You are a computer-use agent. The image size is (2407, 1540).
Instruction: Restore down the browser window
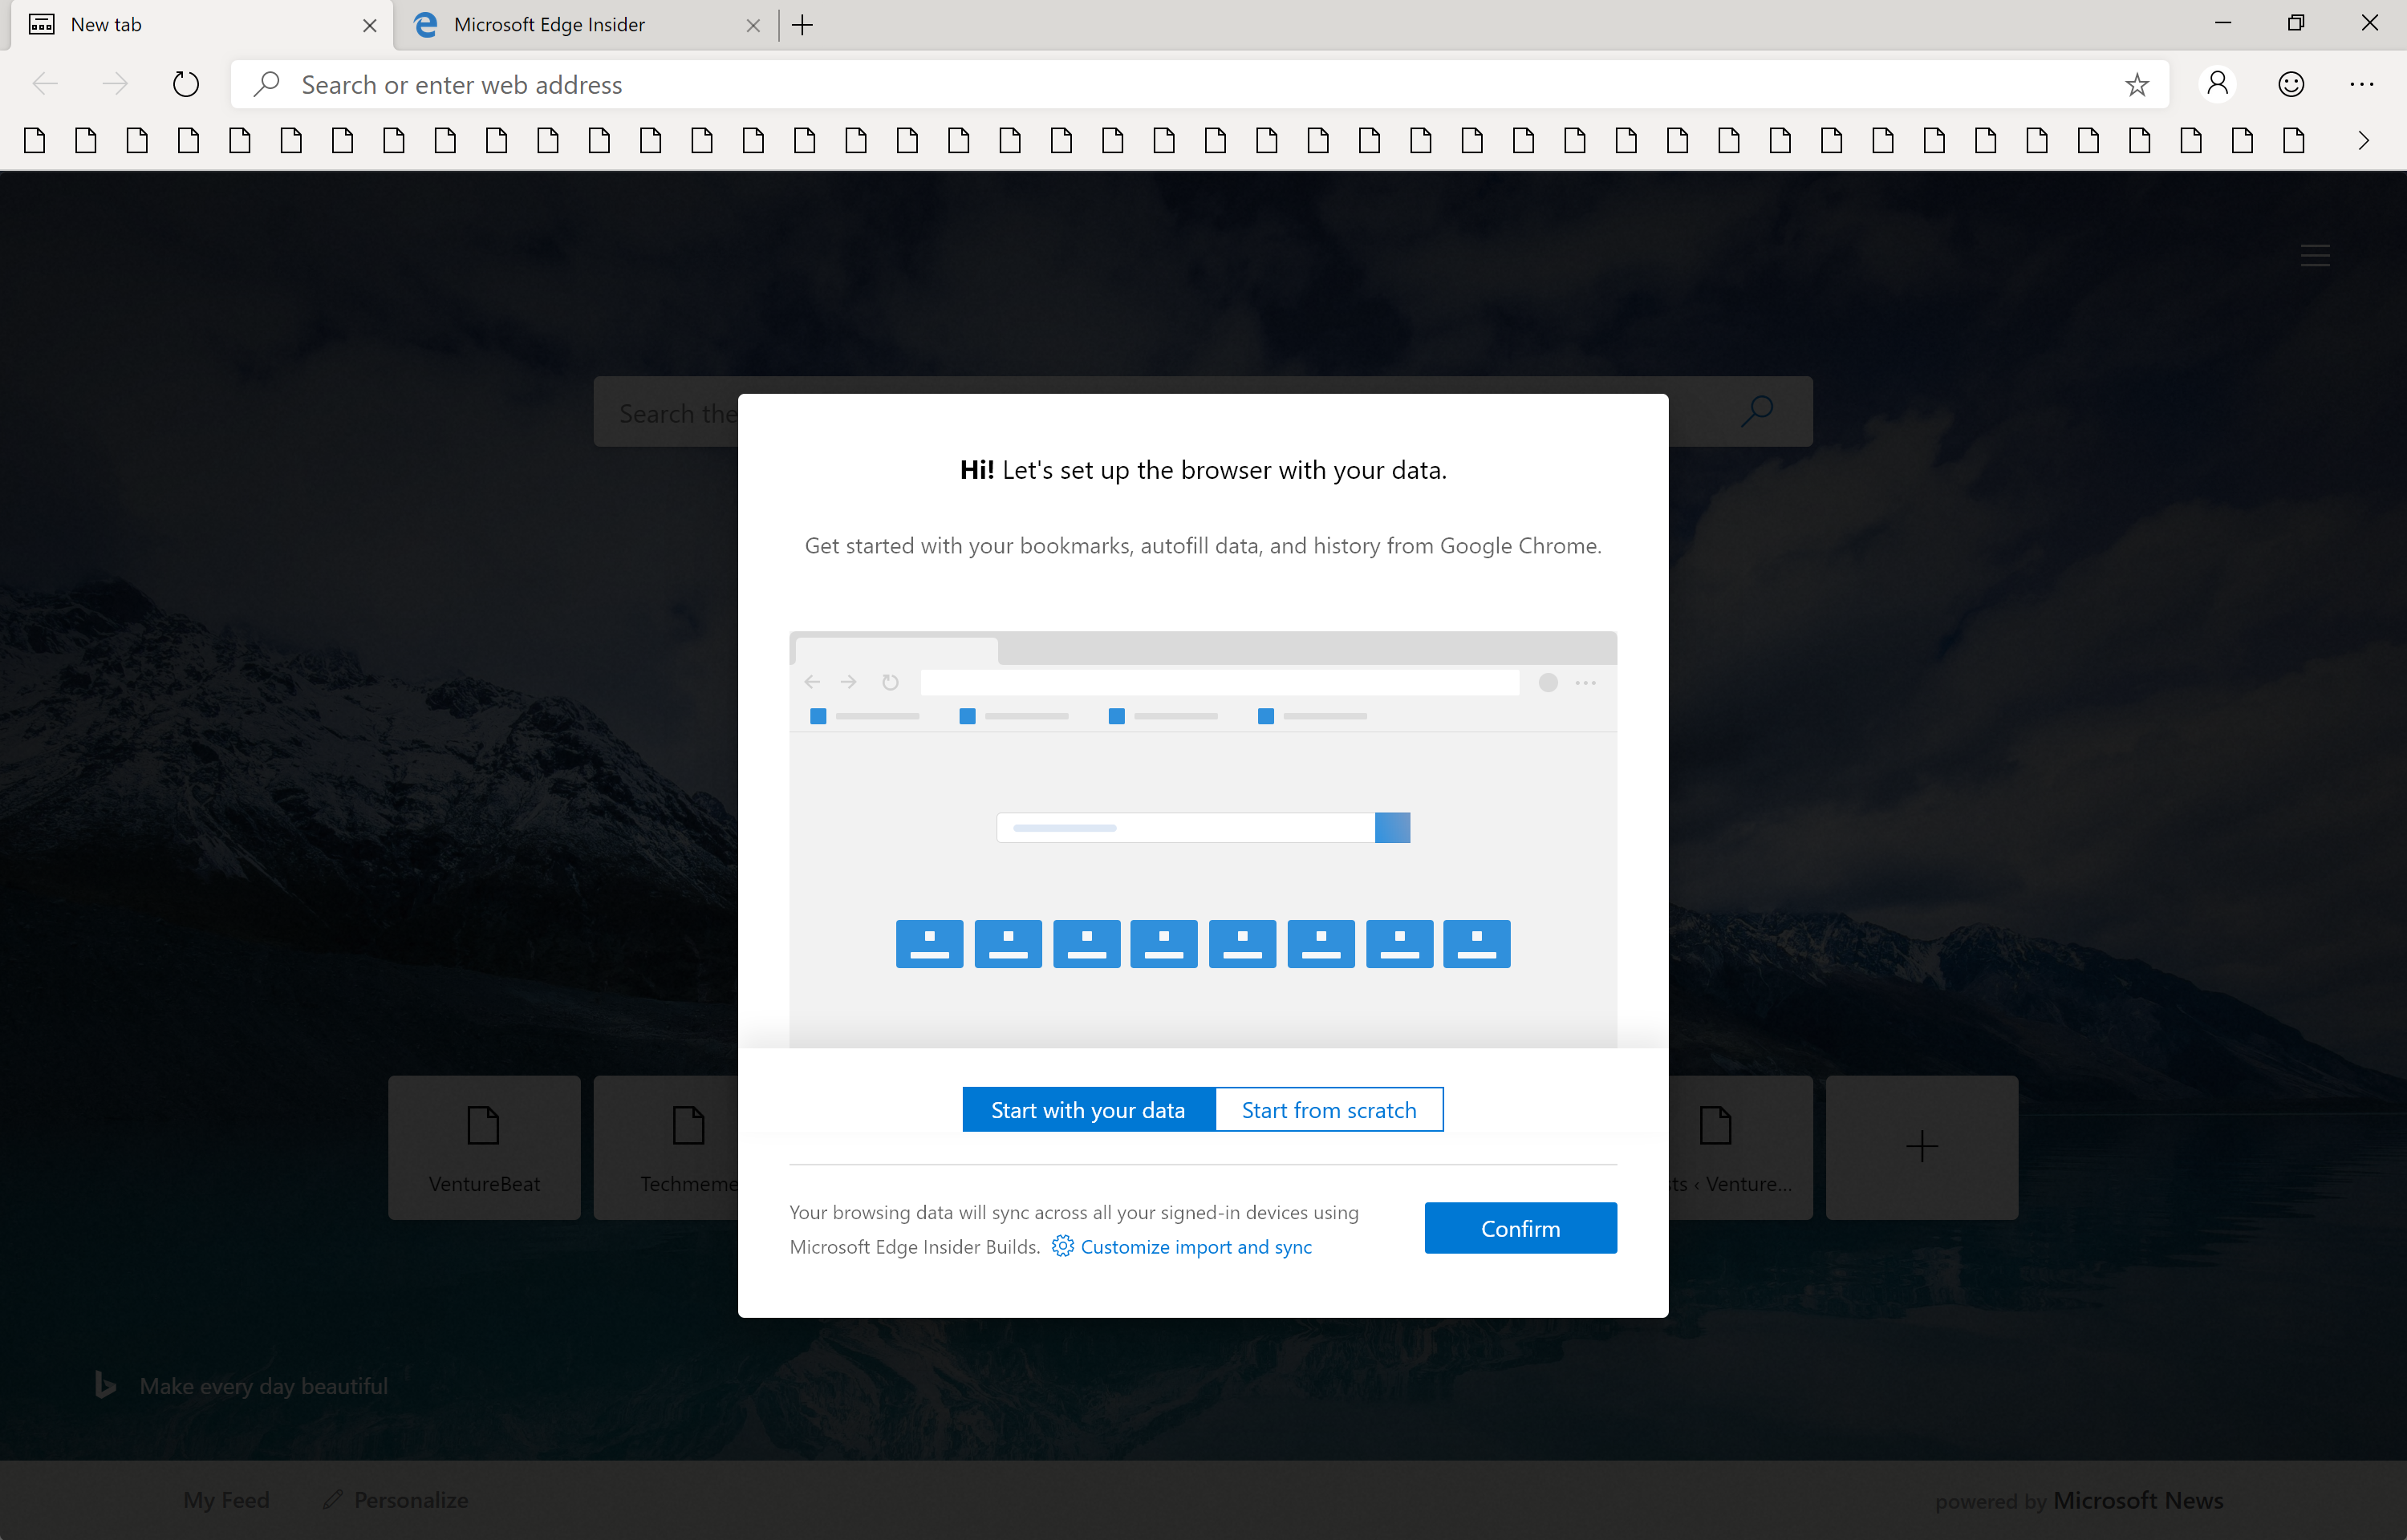coord(2296,23)
